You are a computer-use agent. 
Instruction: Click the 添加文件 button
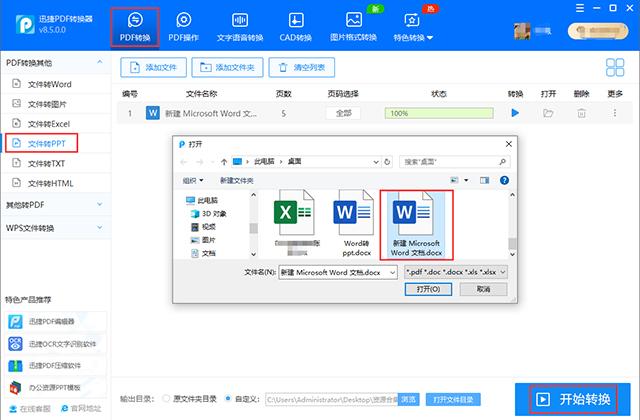pyautogui.click(x=153, y=67)
